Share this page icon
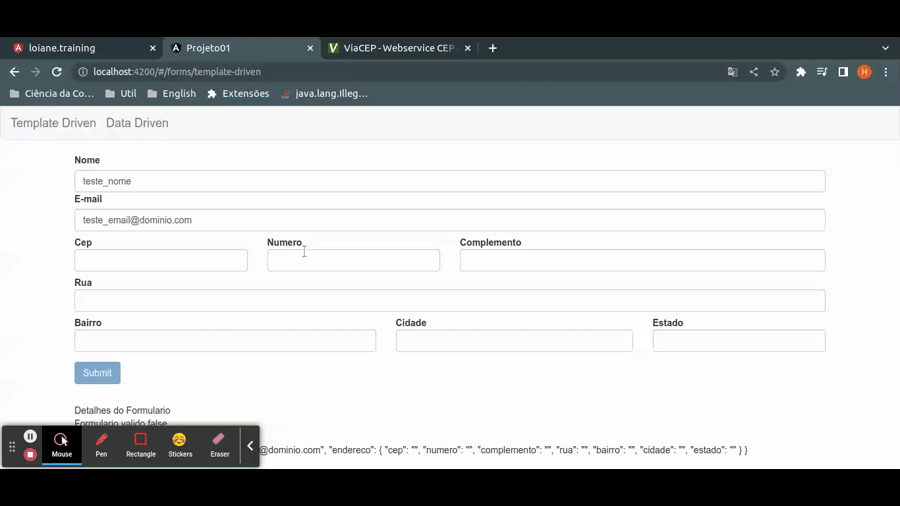 [x=754, y=72]
